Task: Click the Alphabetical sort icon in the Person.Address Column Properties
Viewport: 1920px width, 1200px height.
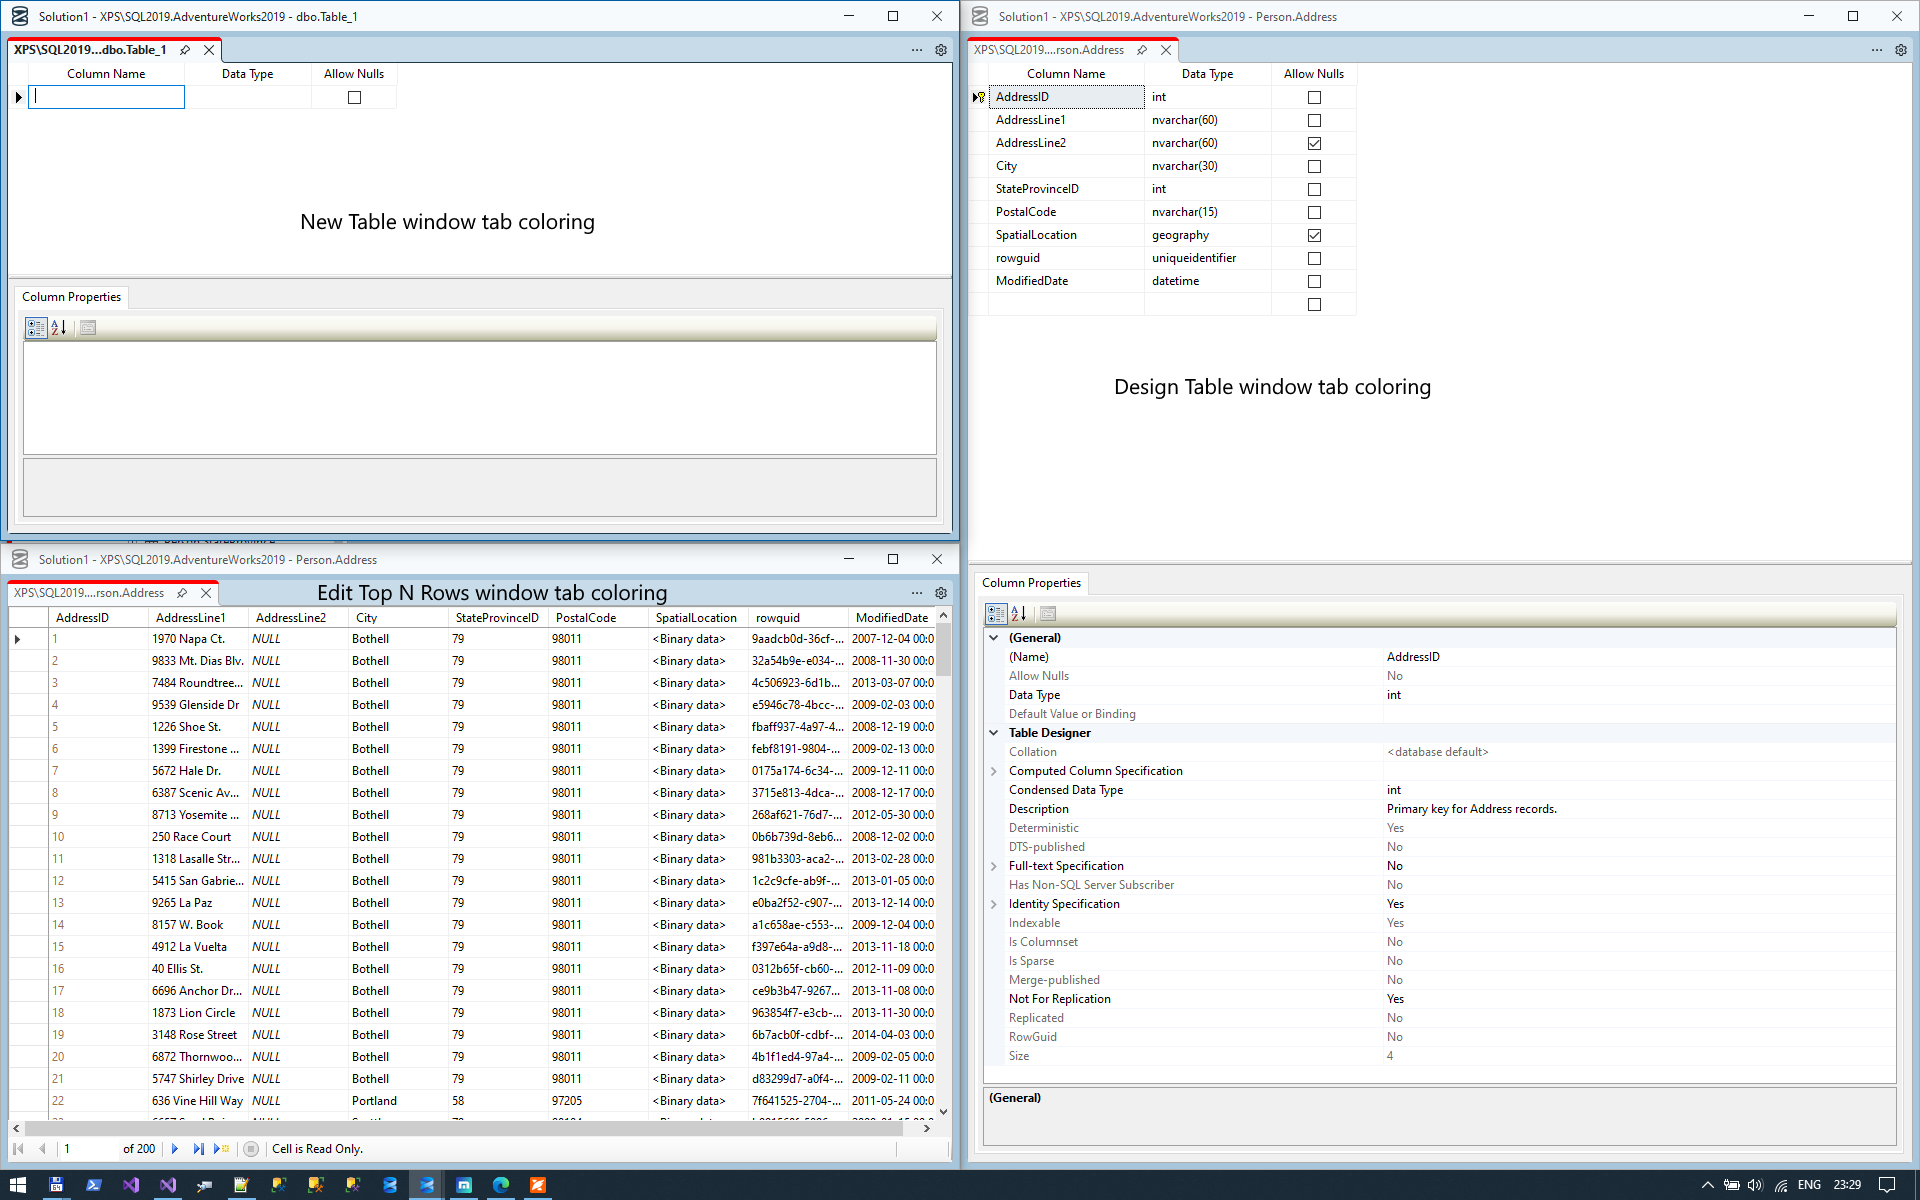Action: (1018, 613)
